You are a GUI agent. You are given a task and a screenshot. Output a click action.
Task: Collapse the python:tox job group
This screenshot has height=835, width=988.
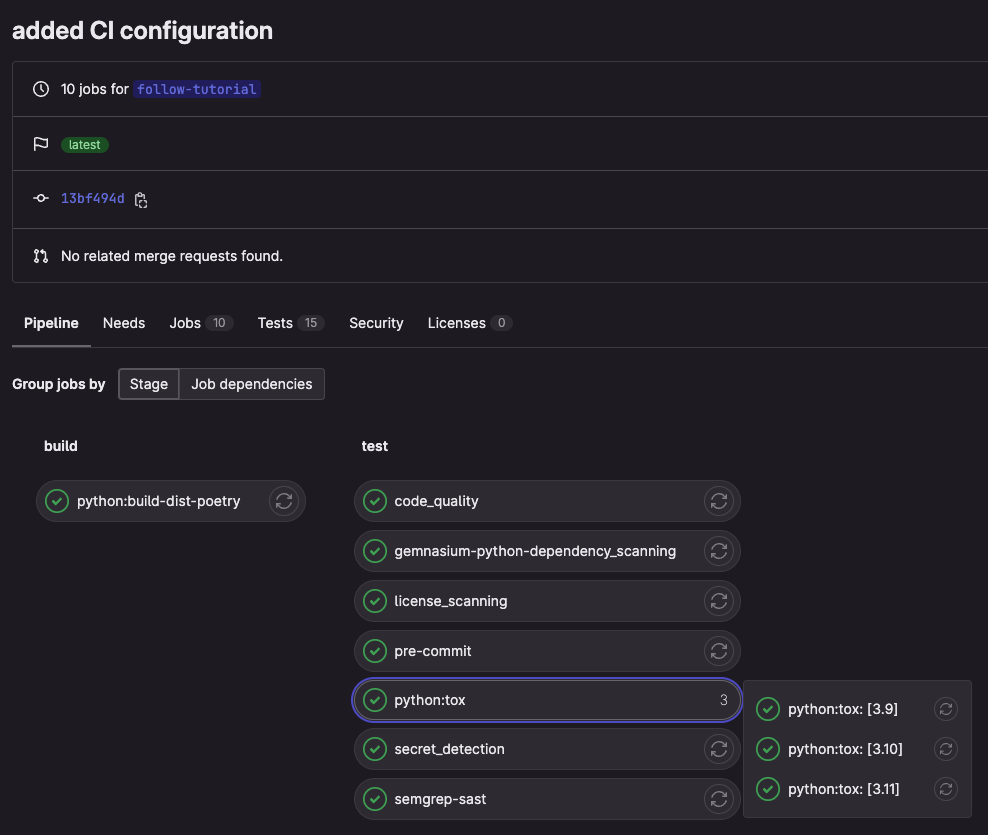(546, 700)
